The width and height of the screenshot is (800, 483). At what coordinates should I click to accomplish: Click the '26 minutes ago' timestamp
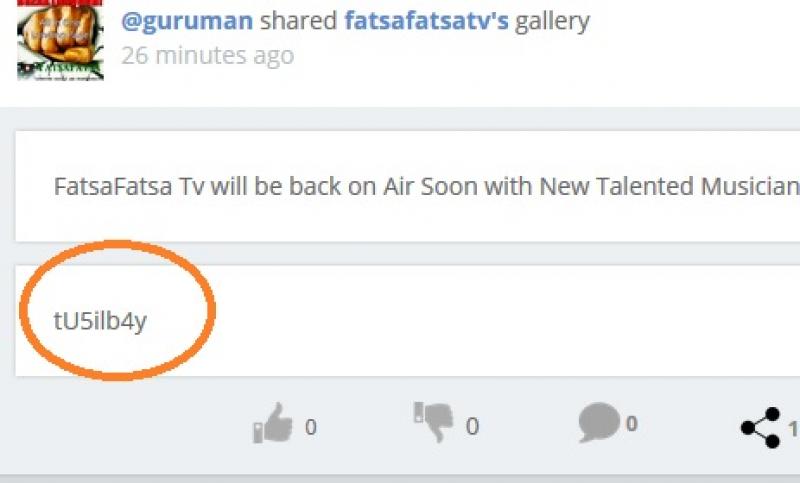click(208, 55)
